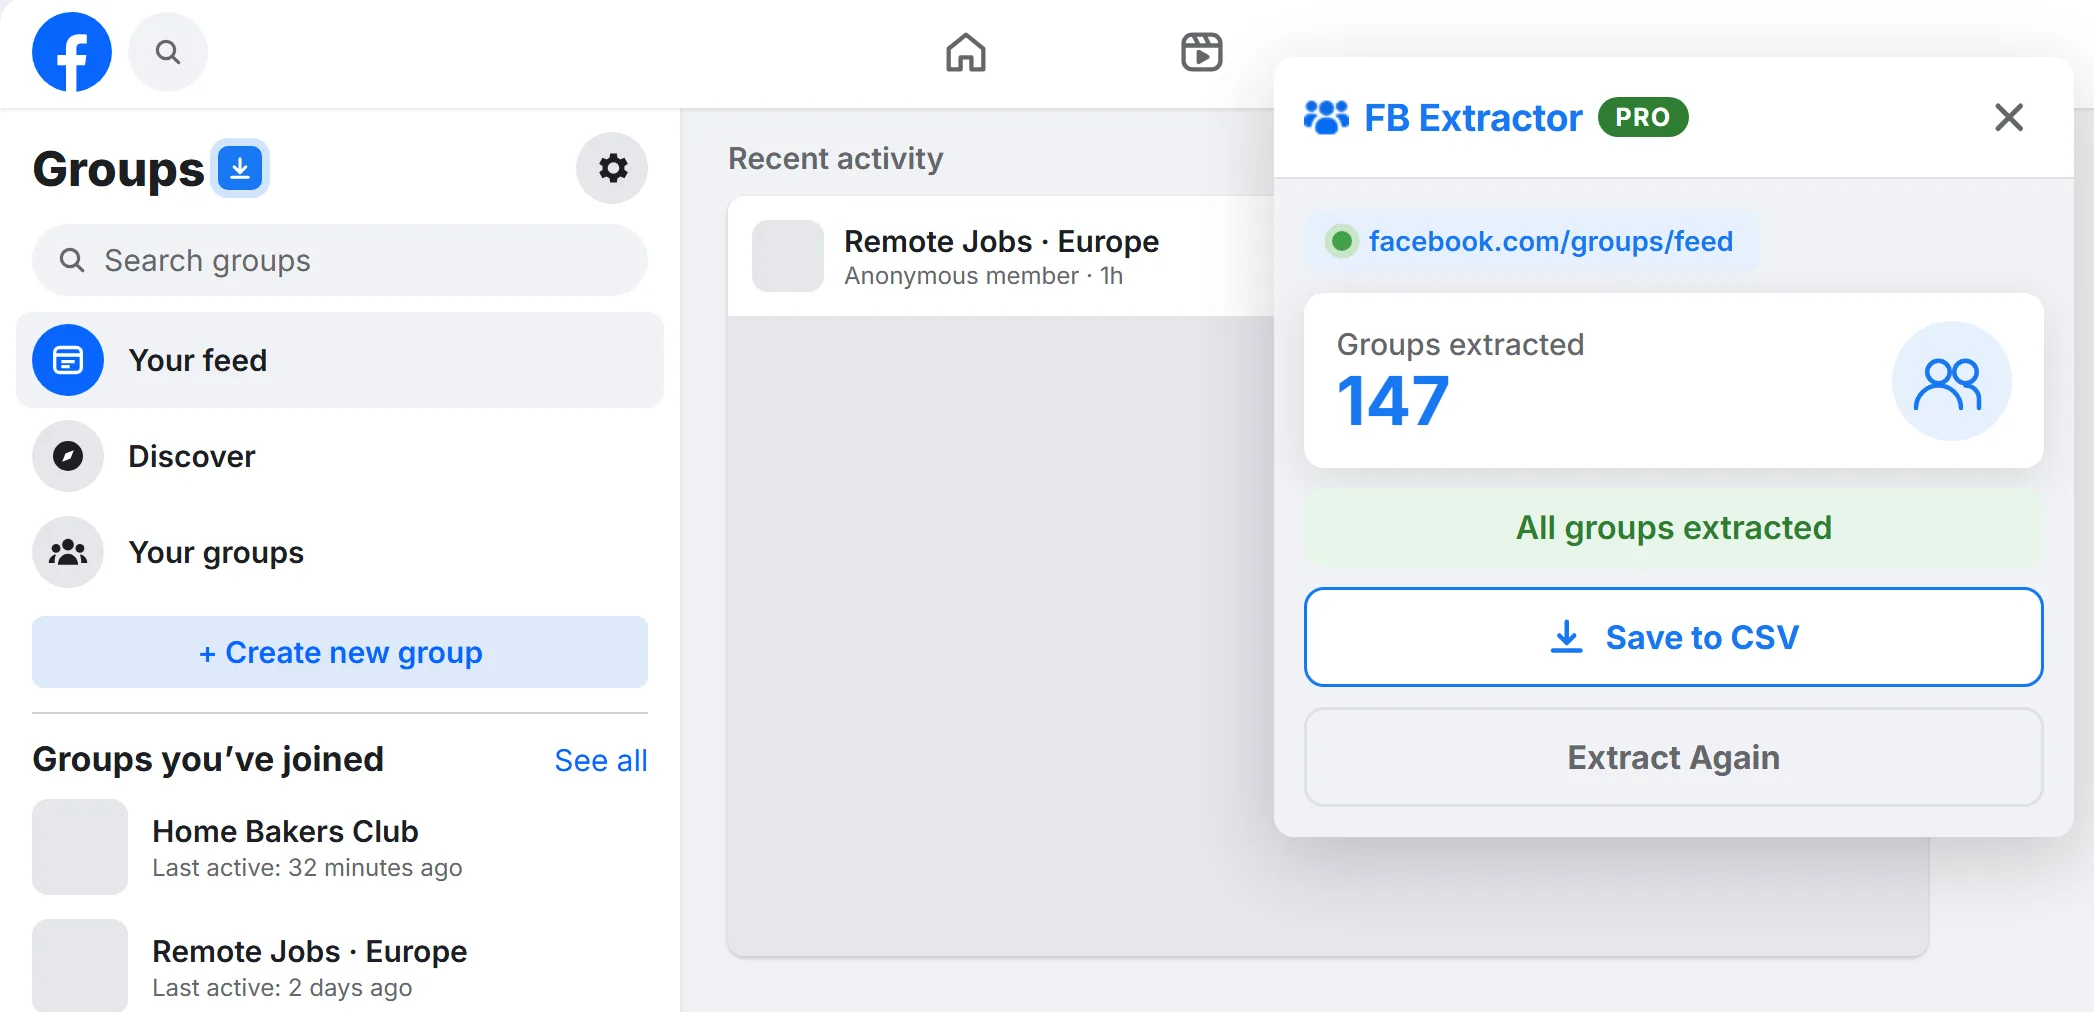Click Anonymous member · 1h text
The image size is (2094, 1012).
point(983,276)
